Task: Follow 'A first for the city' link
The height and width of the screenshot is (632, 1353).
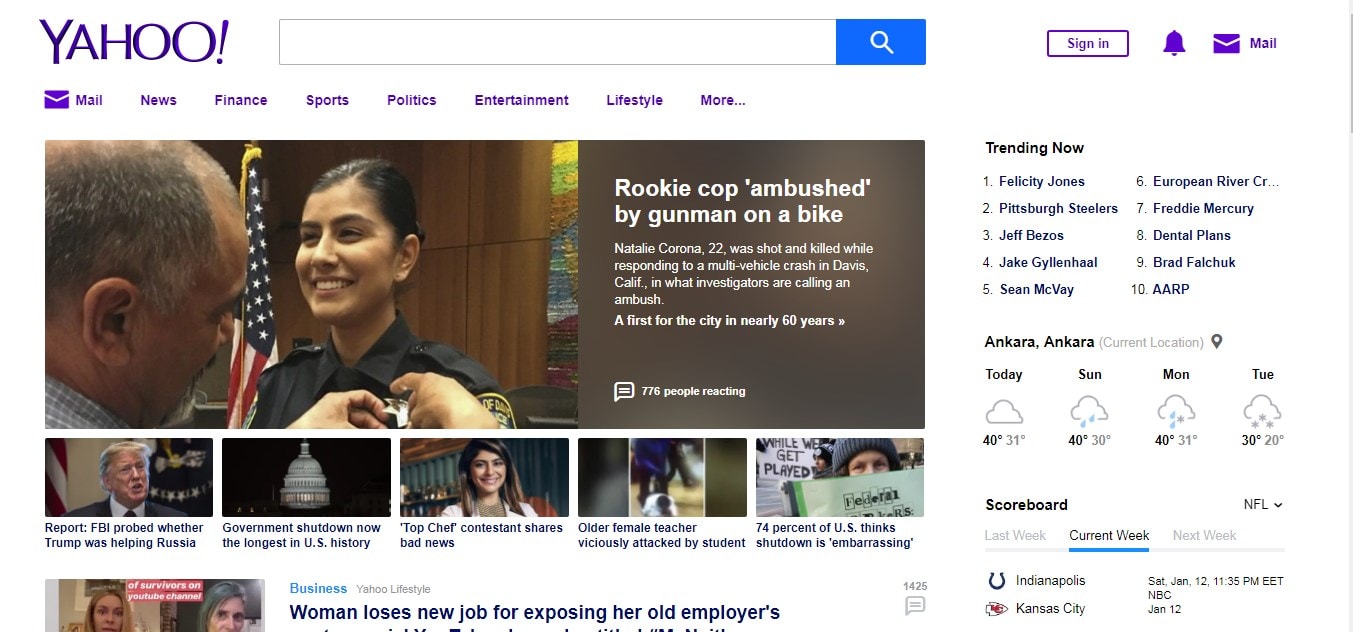Action: (729, 321)
